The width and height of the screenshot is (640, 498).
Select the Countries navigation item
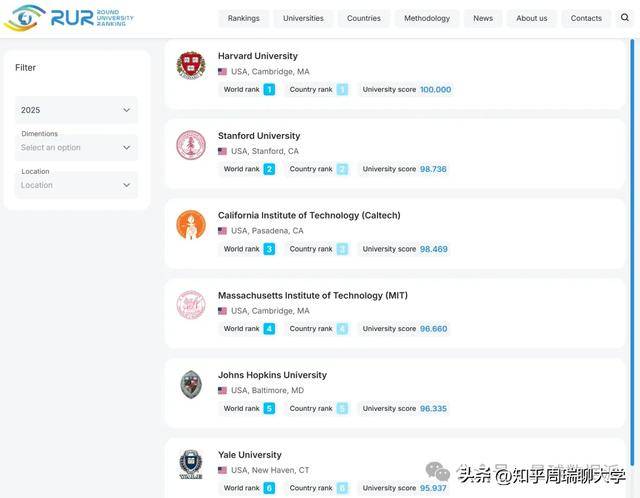(x=364, y=18)
